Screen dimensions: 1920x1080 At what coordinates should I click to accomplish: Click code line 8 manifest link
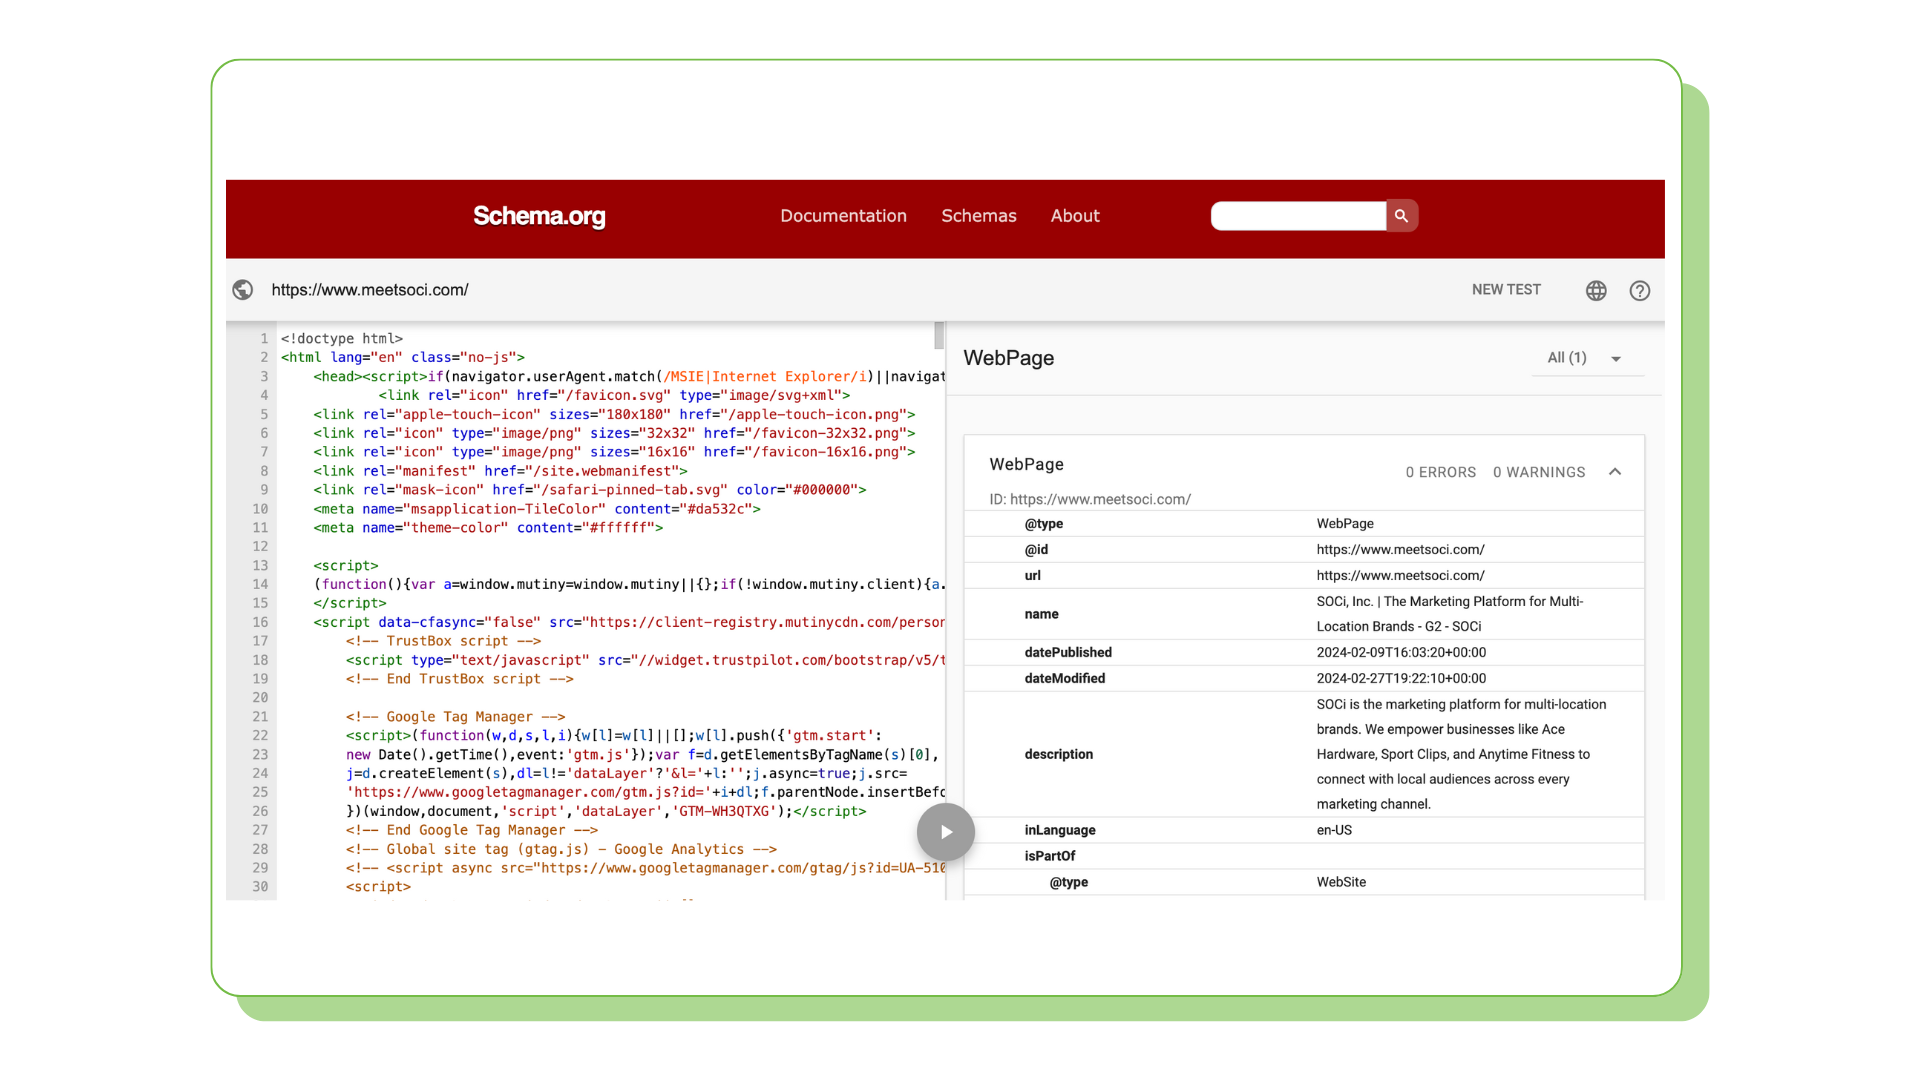coord(500,471)
